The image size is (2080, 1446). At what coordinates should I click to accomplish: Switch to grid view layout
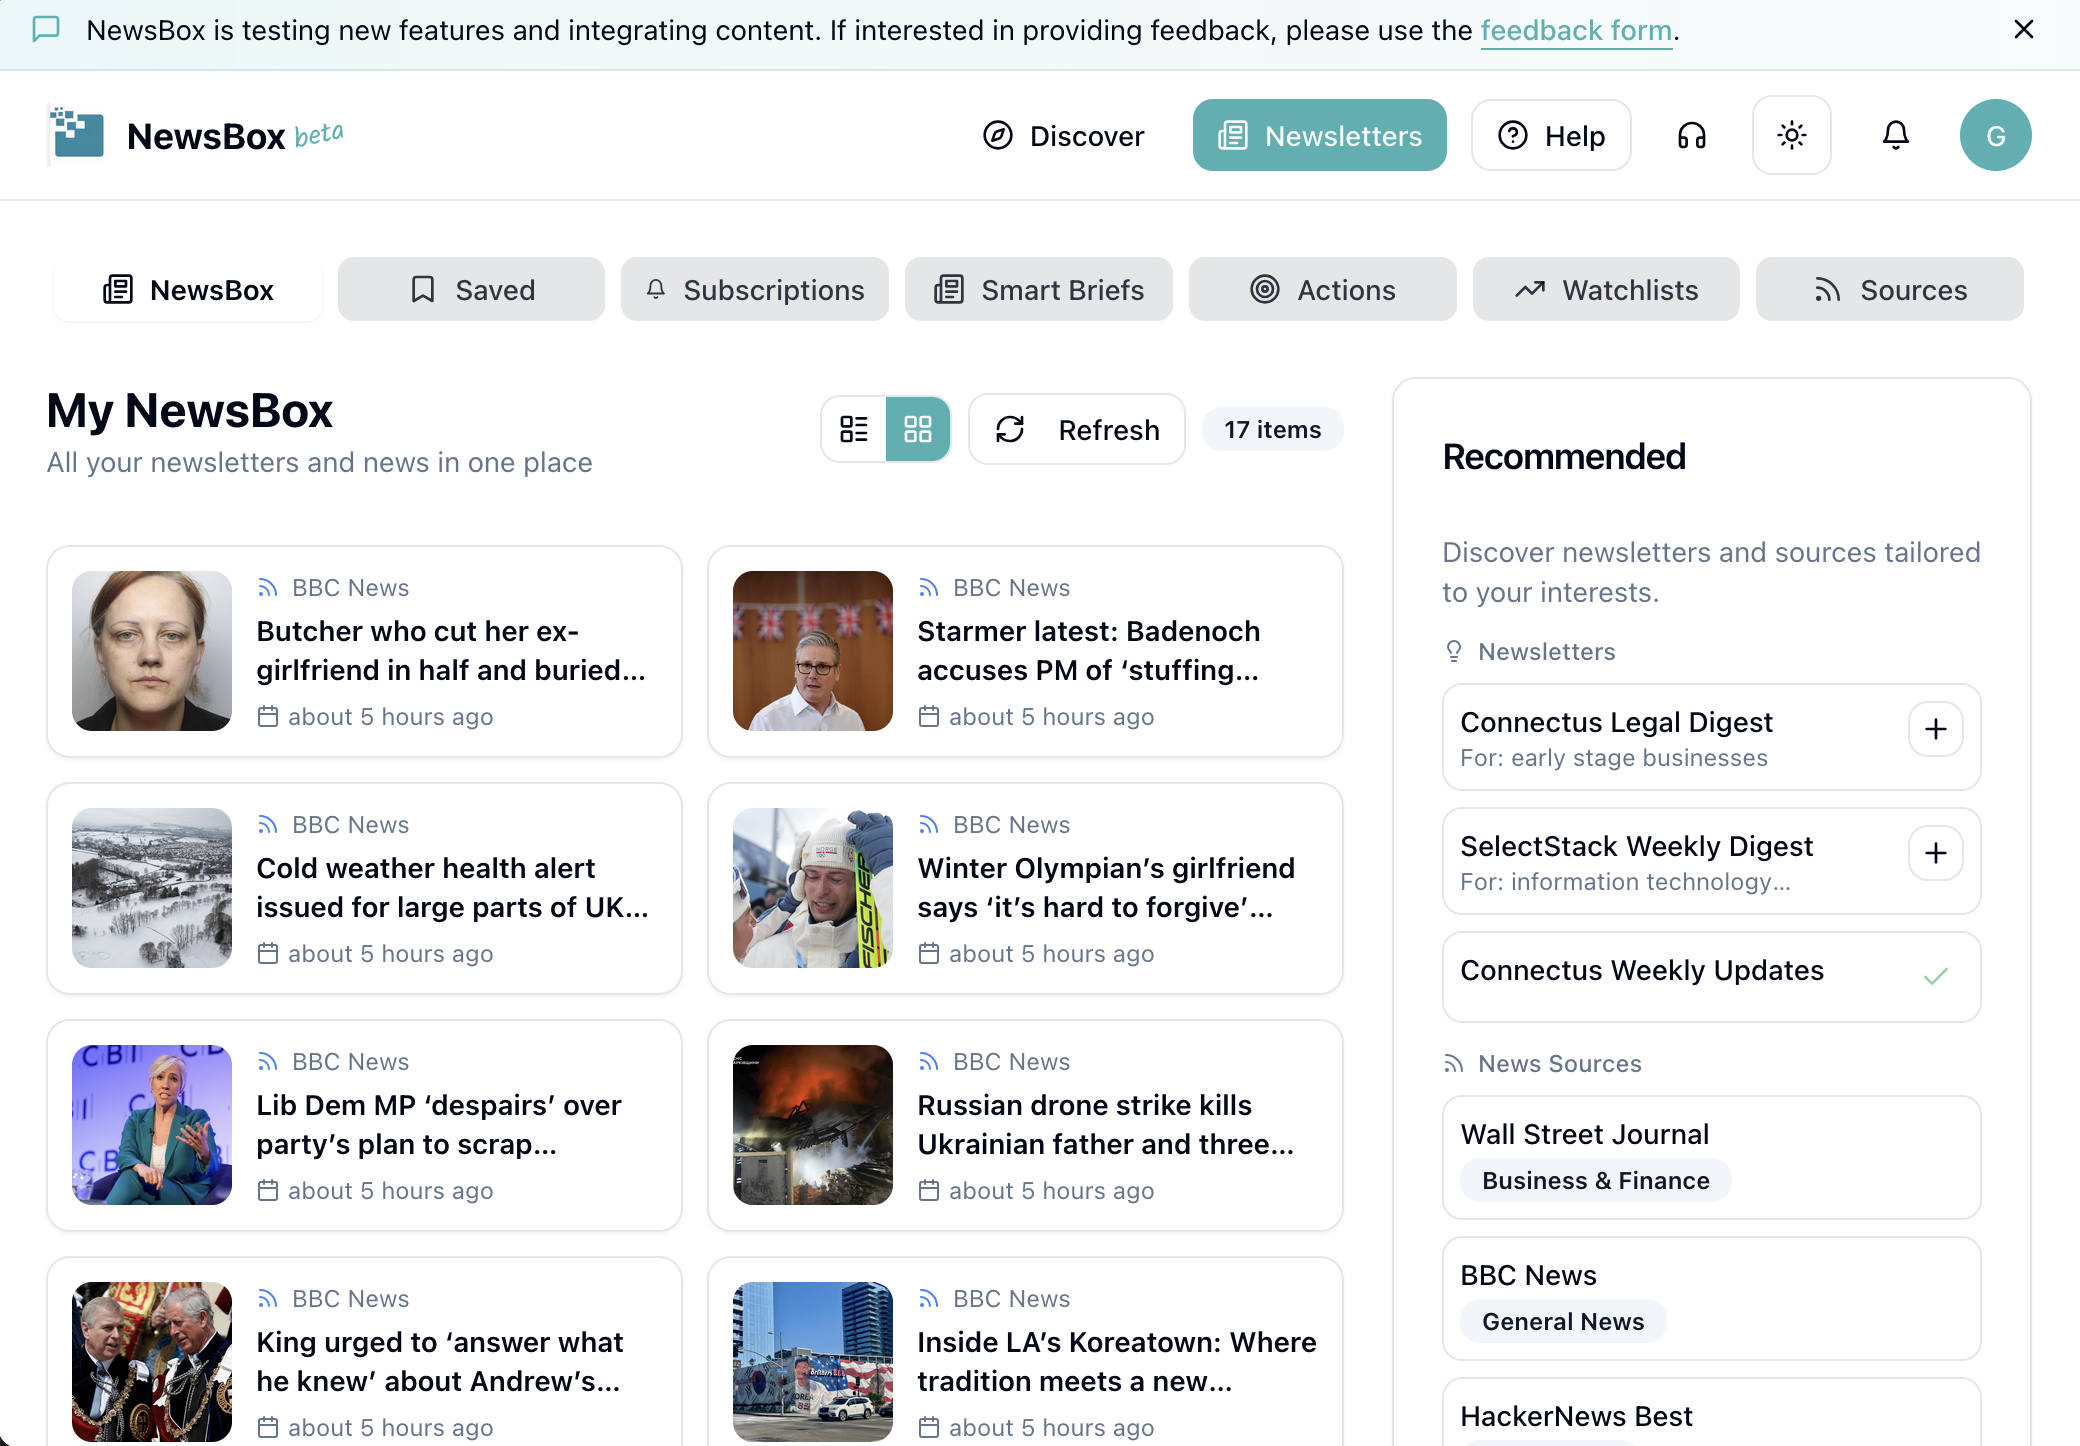click(917, 429)
